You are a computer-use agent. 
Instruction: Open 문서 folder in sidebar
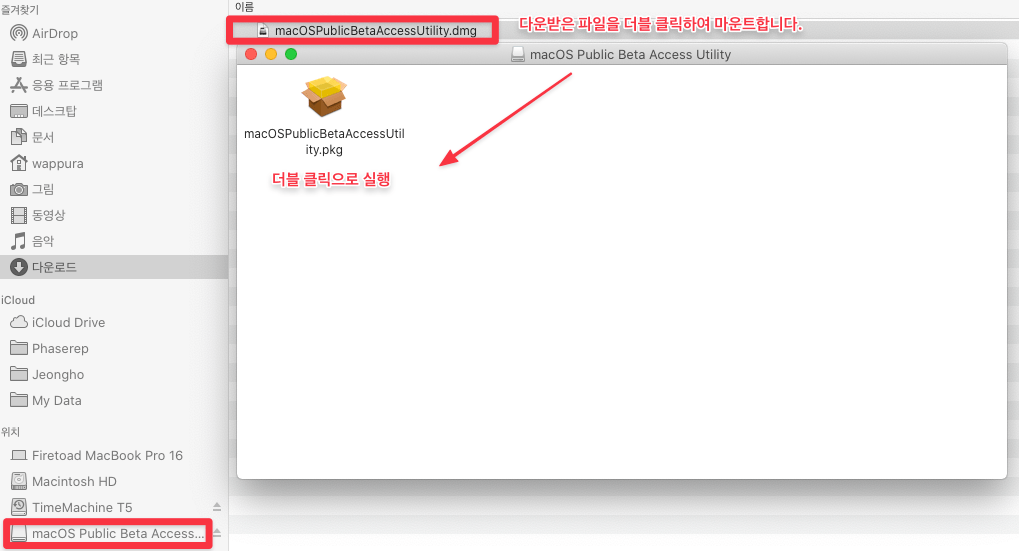point(43,137)
